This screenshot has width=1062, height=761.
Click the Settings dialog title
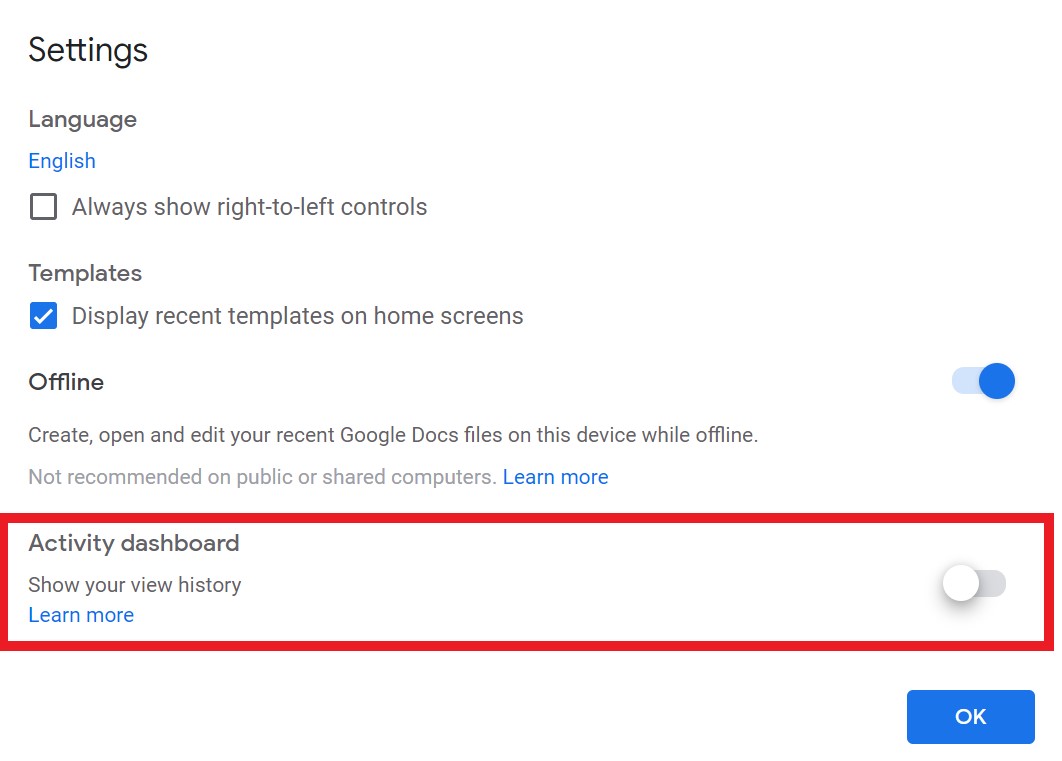tap(88, 50)
